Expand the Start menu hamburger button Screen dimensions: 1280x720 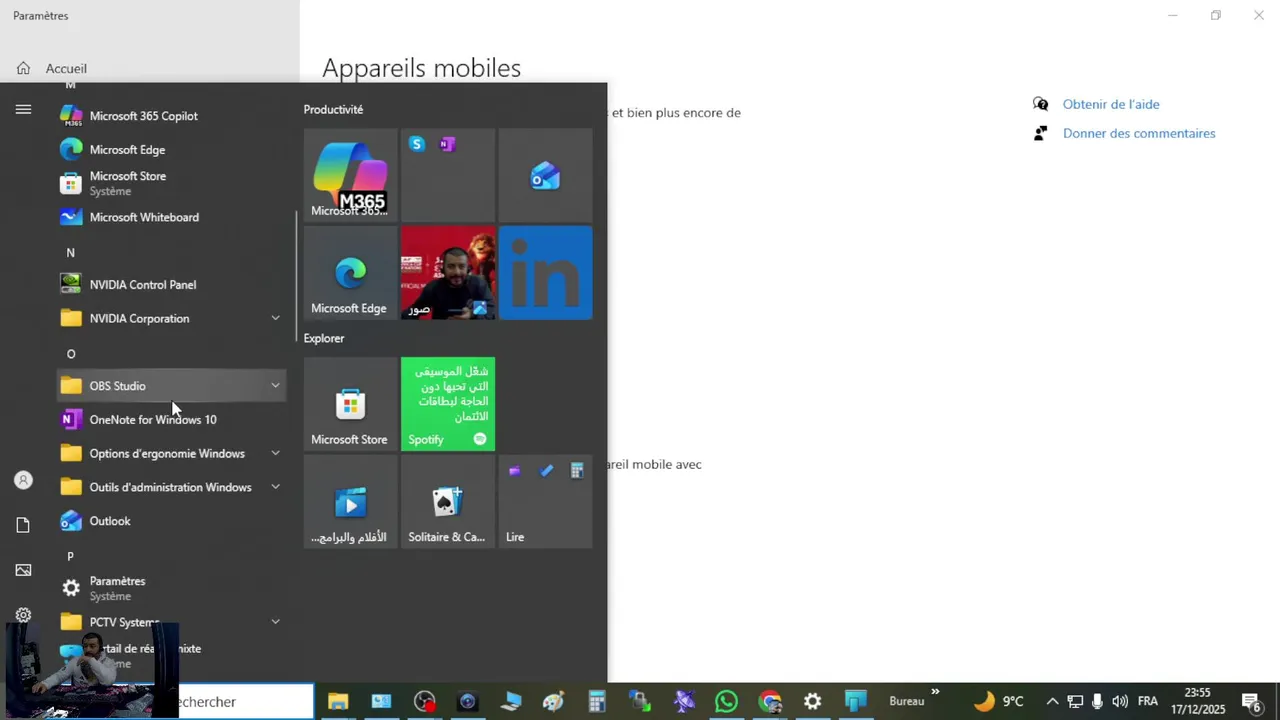[x=23, y=110]
